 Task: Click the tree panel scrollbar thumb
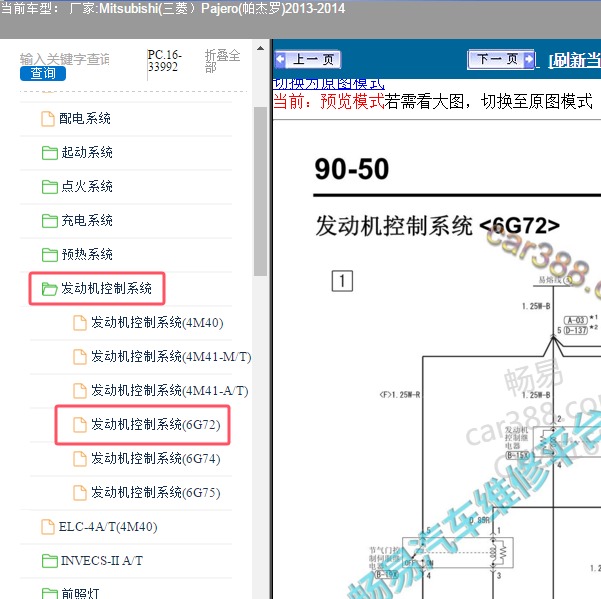(261, 191)
